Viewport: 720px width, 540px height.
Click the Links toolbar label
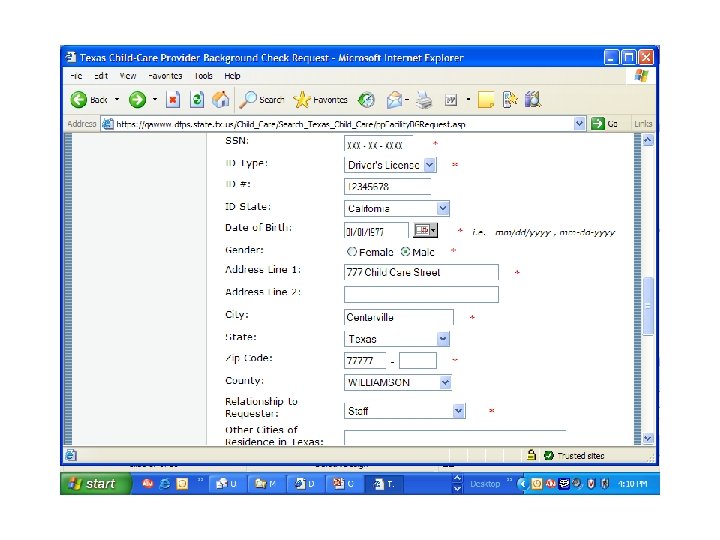[x=643, y=124]
